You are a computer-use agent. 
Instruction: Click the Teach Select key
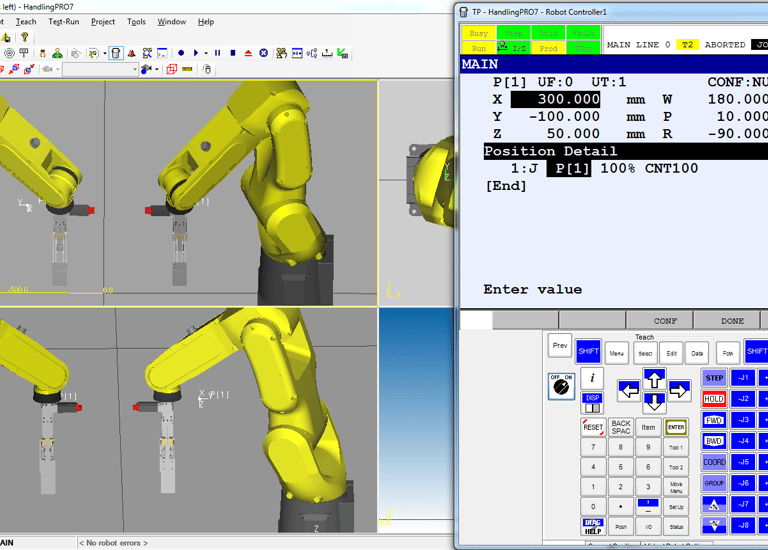(645, 353)
